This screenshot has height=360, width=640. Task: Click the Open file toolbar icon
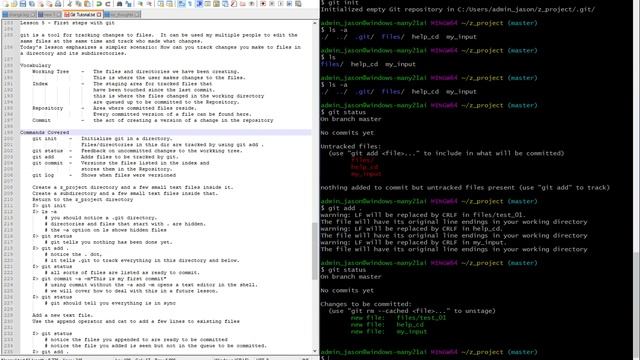coord(14,4)
